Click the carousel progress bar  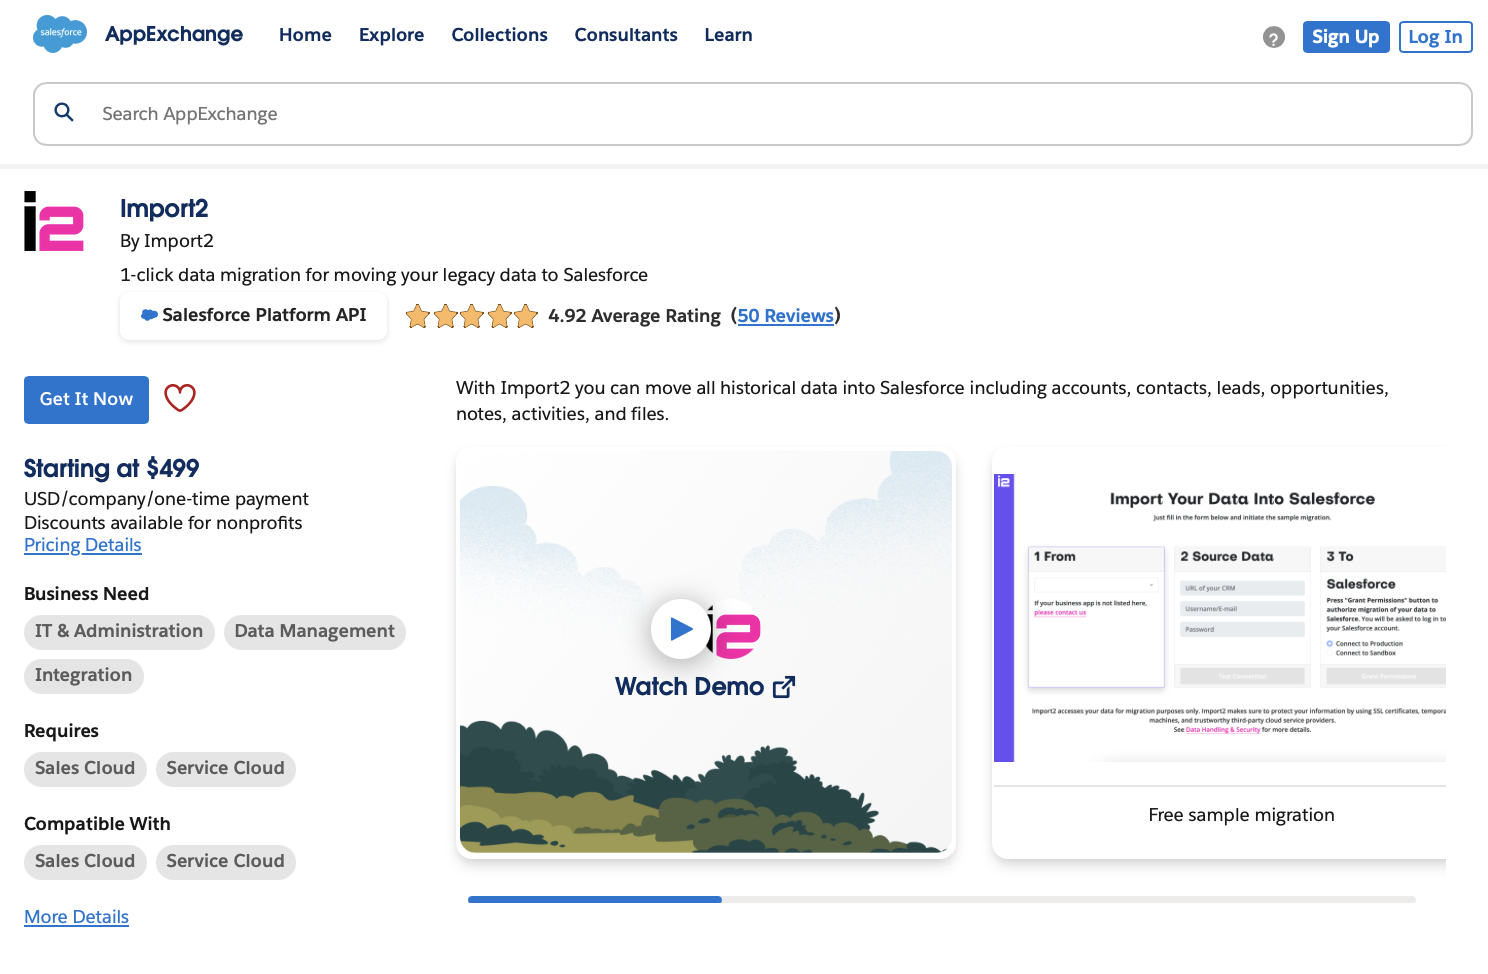coord(595,899)
